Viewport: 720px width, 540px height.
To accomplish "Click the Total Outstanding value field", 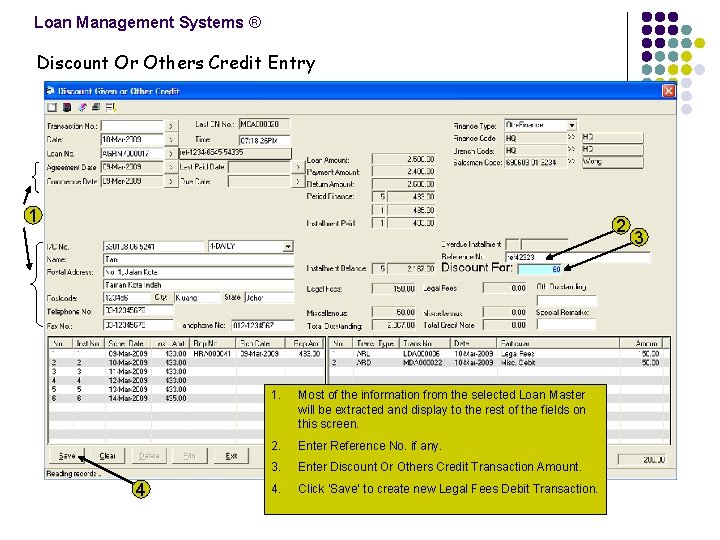I will click(x=394, y=325).
